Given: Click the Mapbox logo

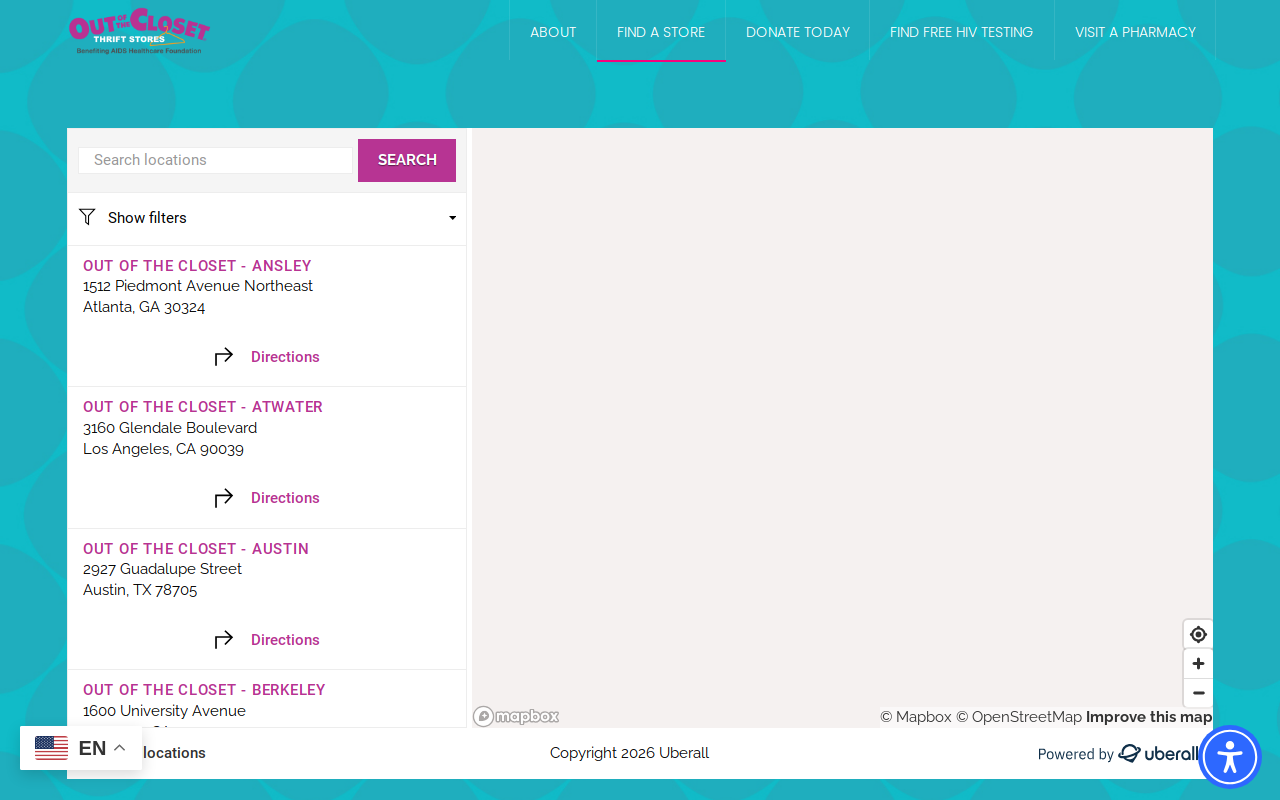Looking at the screenshot, I should tap(516, 716).
